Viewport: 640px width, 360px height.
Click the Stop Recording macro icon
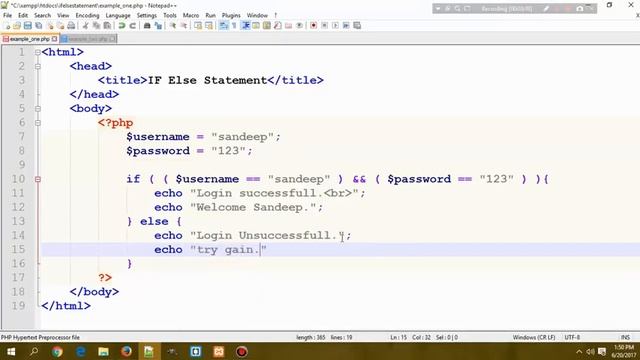[x=324, y=26]
